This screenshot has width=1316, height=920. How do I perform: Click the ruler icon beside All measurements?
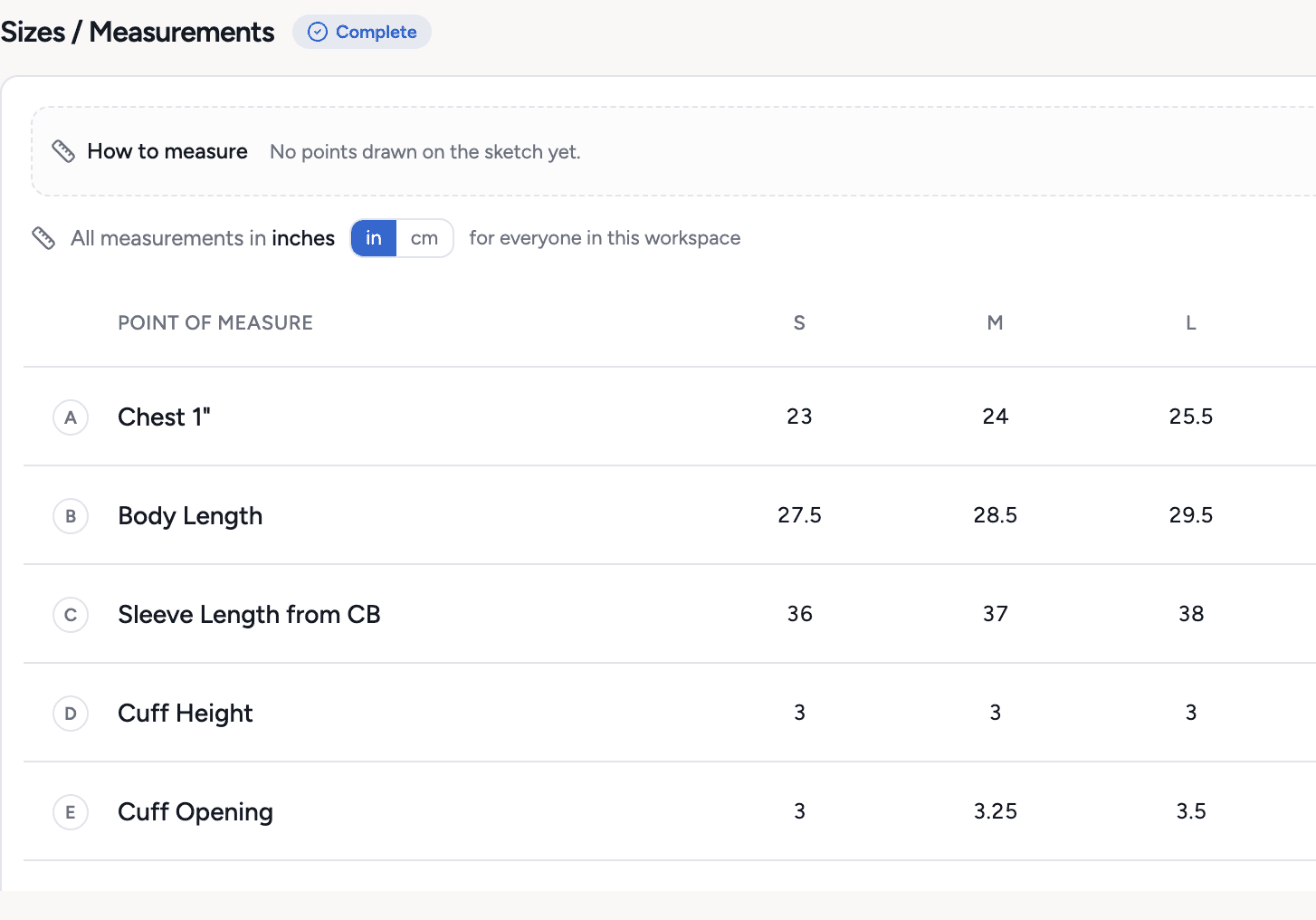(43, 238)
